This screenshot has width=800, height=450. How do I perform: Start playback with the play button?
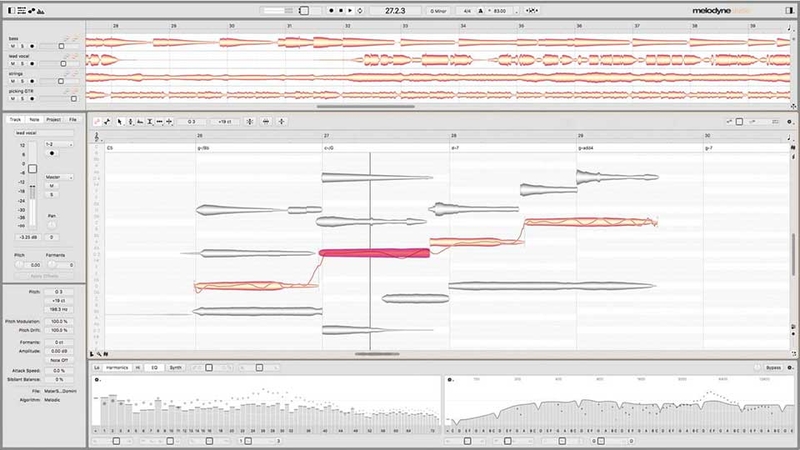coord(350,10)
